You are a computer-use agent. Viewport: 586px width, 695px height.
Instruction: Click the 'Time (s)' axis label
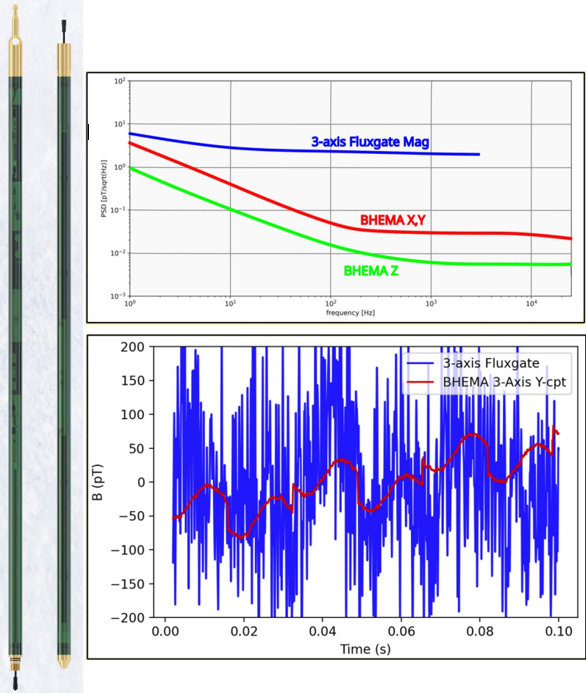tap(365, 649)
